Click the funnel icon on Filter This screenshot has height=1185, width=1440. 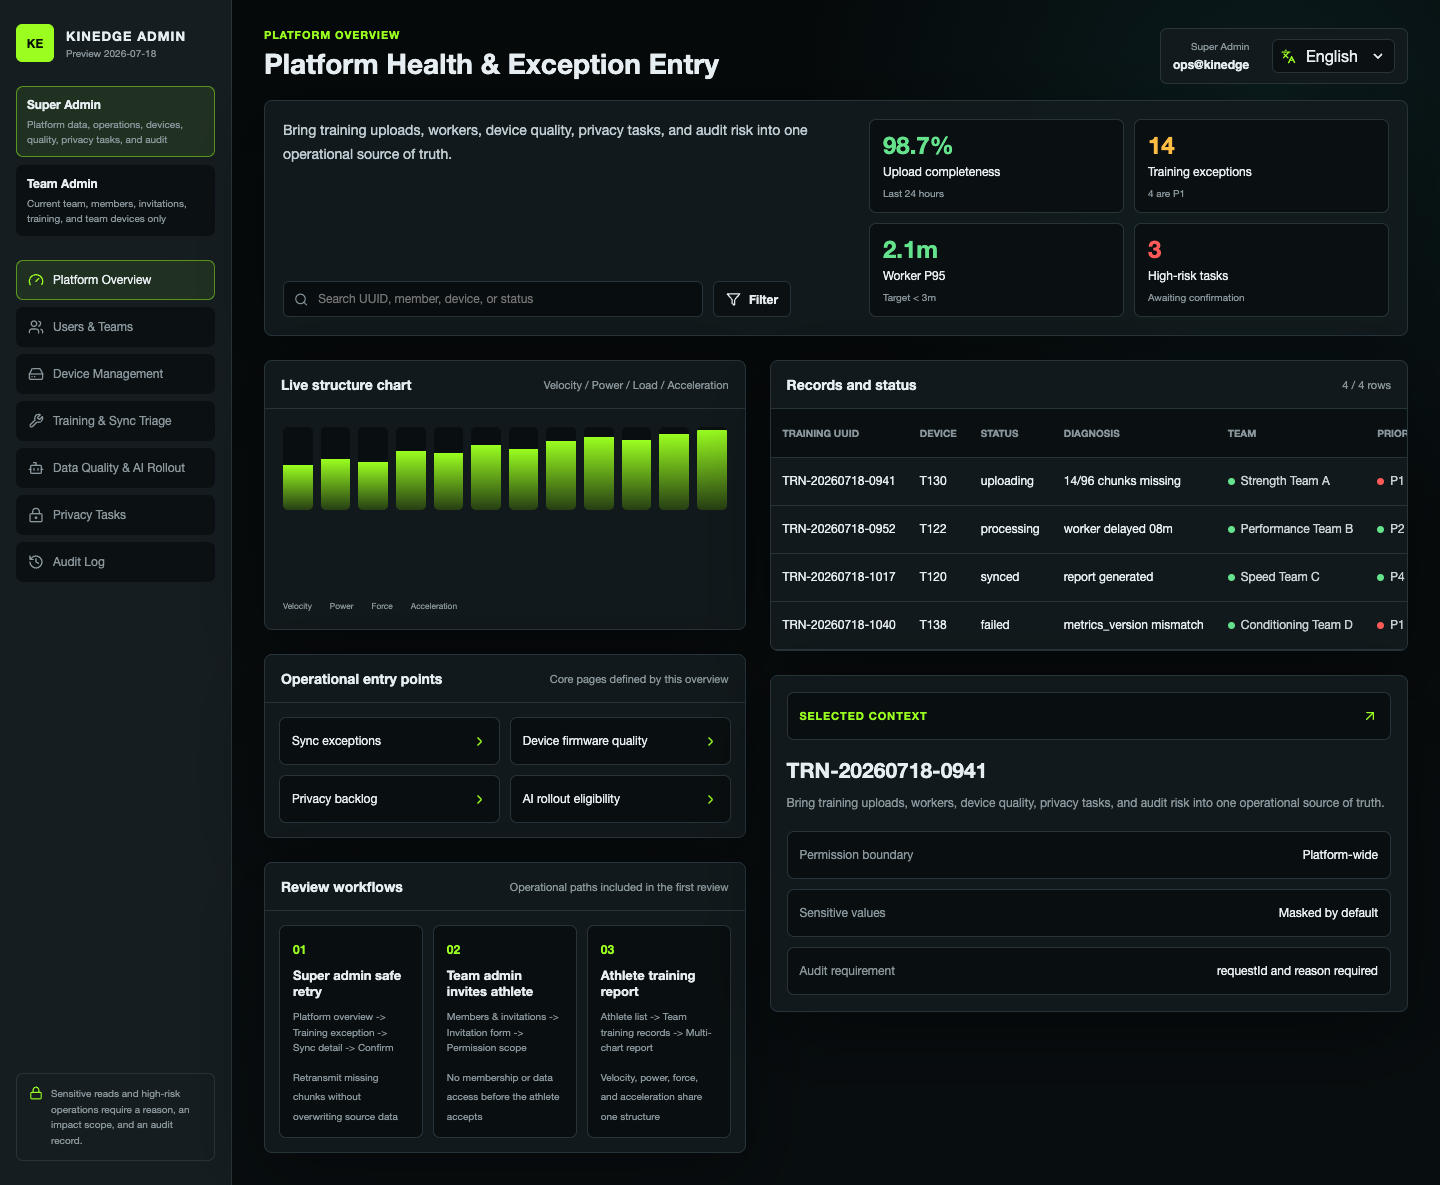click(734, 299)
